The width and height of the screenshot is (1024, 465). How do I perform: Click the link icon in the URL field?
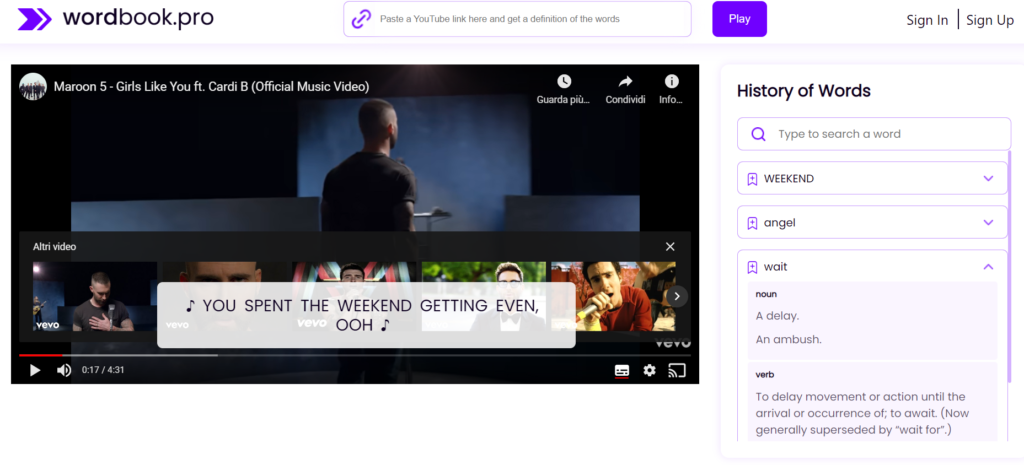[x=361, y=19]
